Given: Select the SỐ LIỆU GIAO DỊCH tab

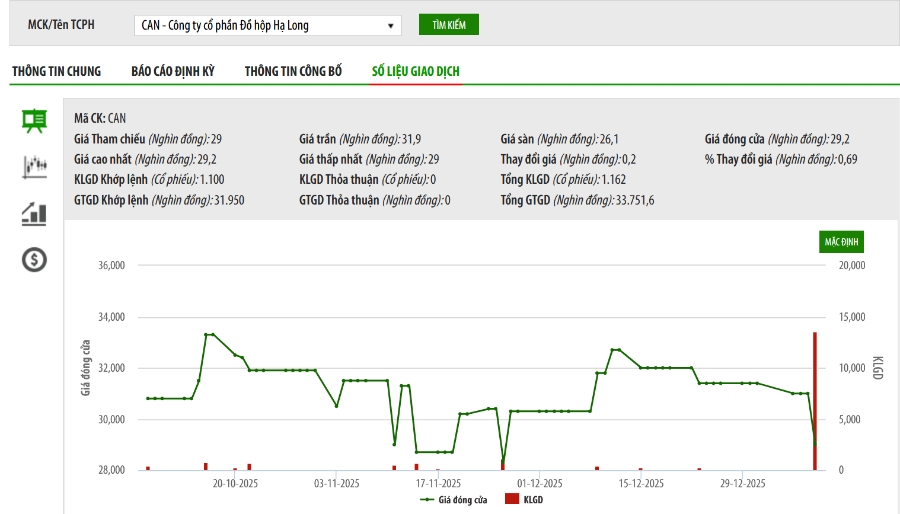Looking at the screenshot, I should pyautogui.click(x=415, y=71).
